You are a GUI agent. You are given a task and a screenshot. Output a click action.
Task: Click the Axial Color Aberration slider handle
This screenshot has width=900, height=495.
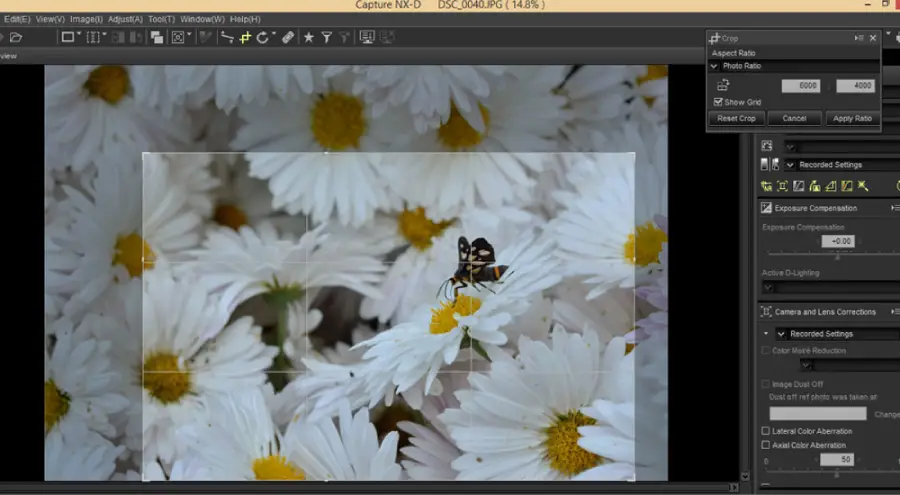point(837,474)
